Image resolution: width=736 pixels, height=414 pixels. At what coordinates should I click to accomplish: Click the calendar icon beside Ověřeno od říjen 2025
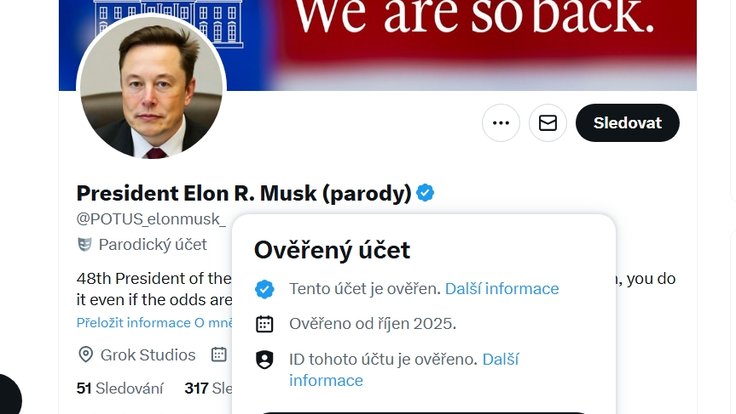click(x=265, y=323)
